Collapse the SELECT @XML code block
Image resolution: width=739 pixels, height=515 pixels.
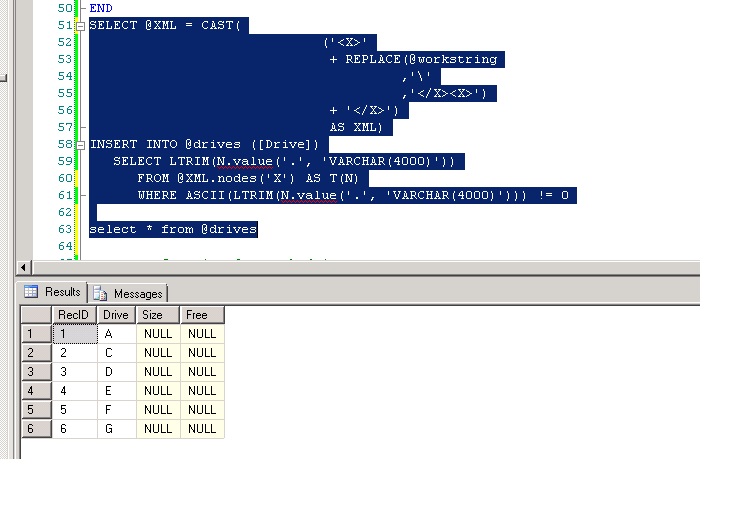[81, 26]
